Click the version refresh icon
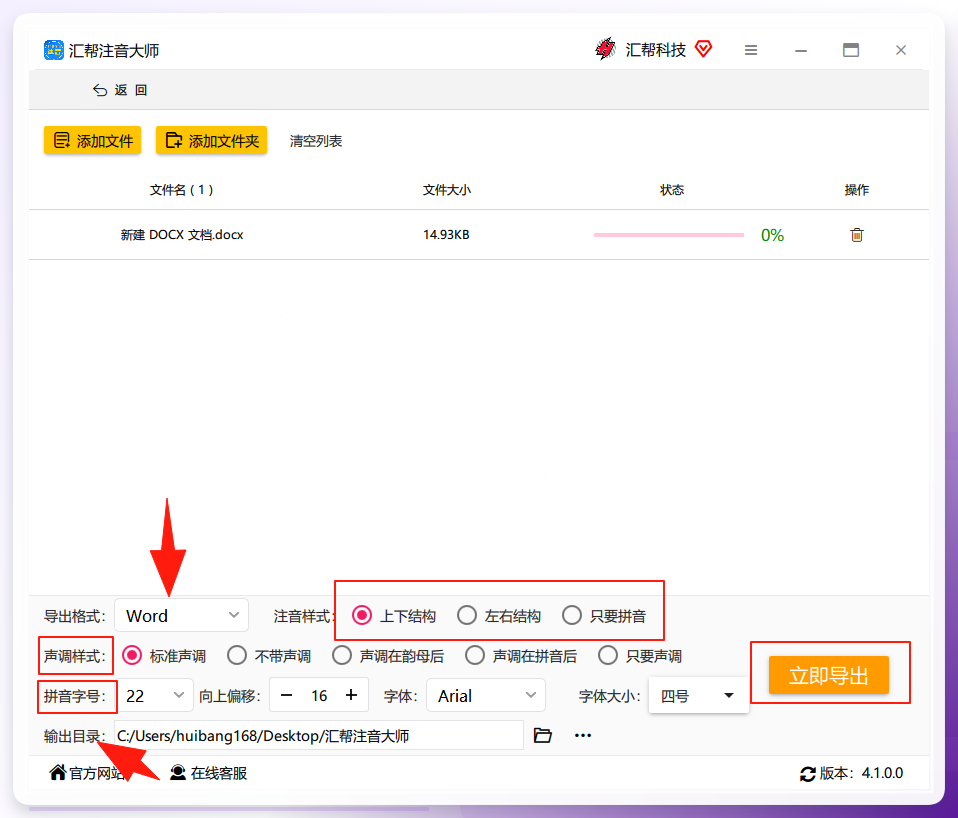Screen dimensions: 958x818 (808, 774)
